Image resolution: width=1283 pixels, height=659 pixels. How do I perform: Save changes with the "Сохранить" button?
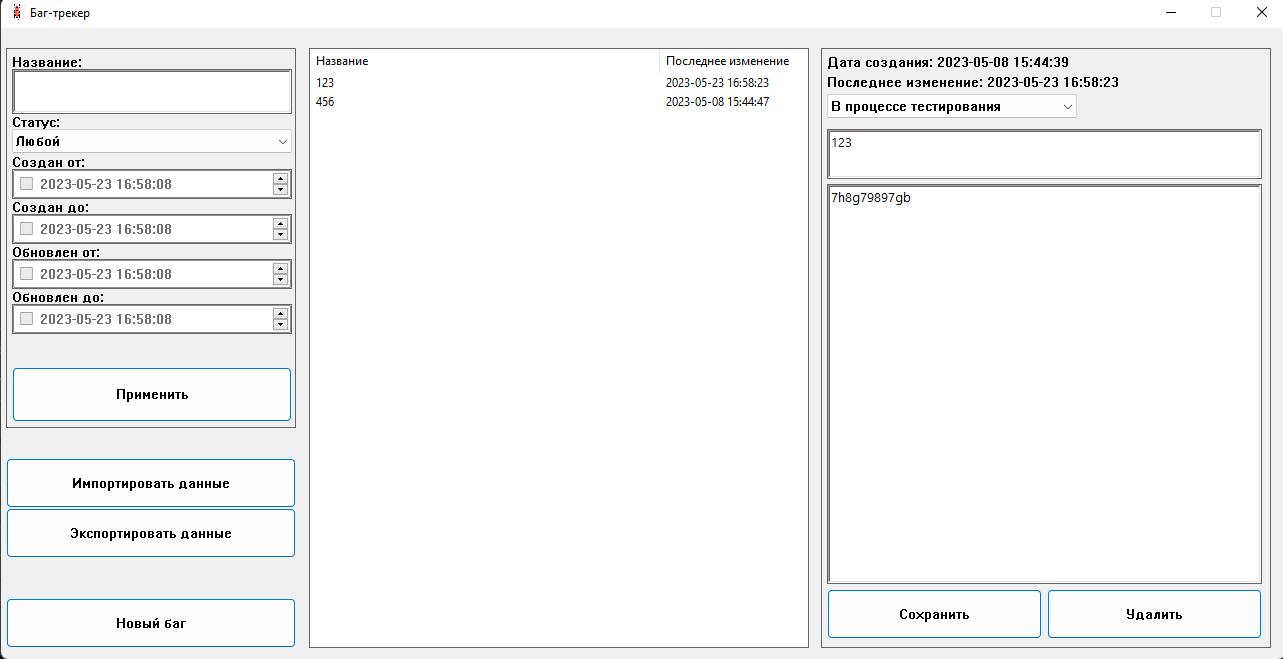click(933, 613)
